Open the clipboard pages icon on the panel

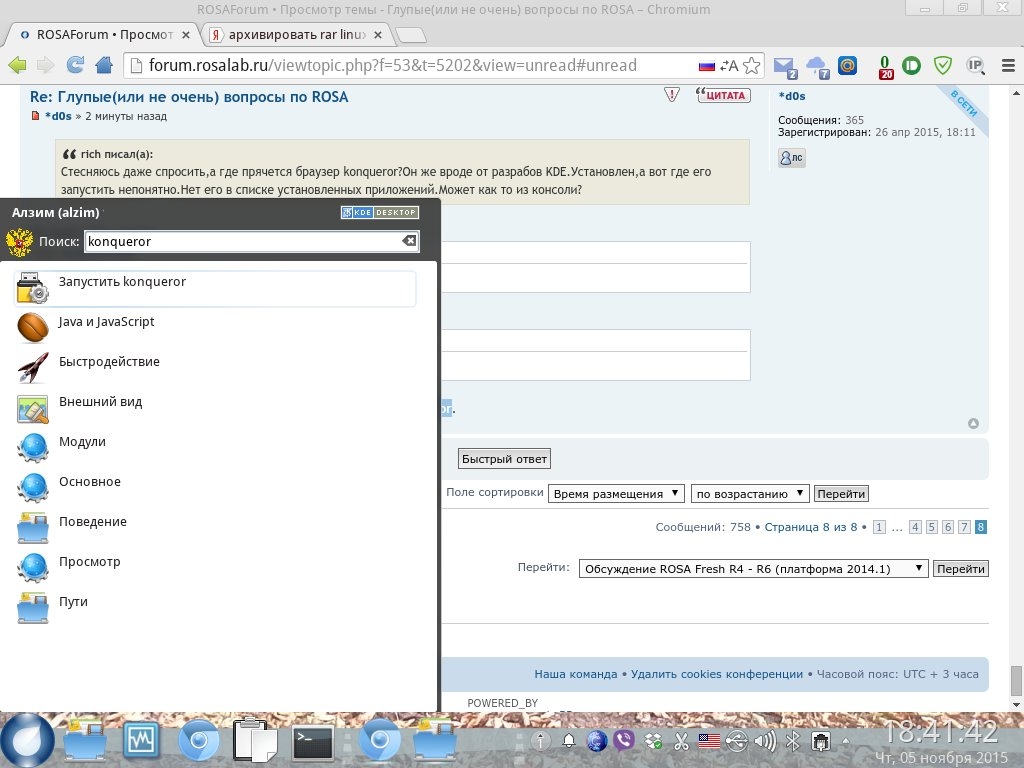point(255,740)
